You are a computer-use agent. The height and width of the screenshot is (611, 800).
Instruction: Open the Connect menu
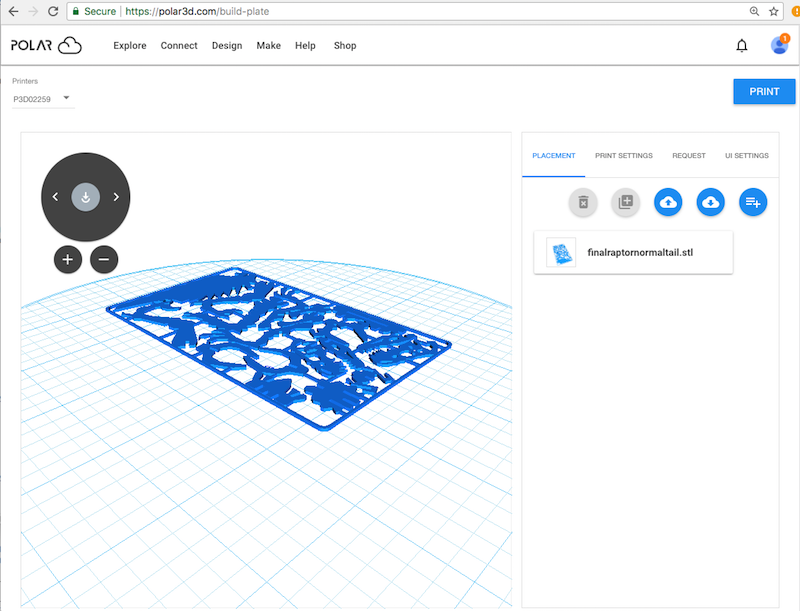tap(179, 45)
